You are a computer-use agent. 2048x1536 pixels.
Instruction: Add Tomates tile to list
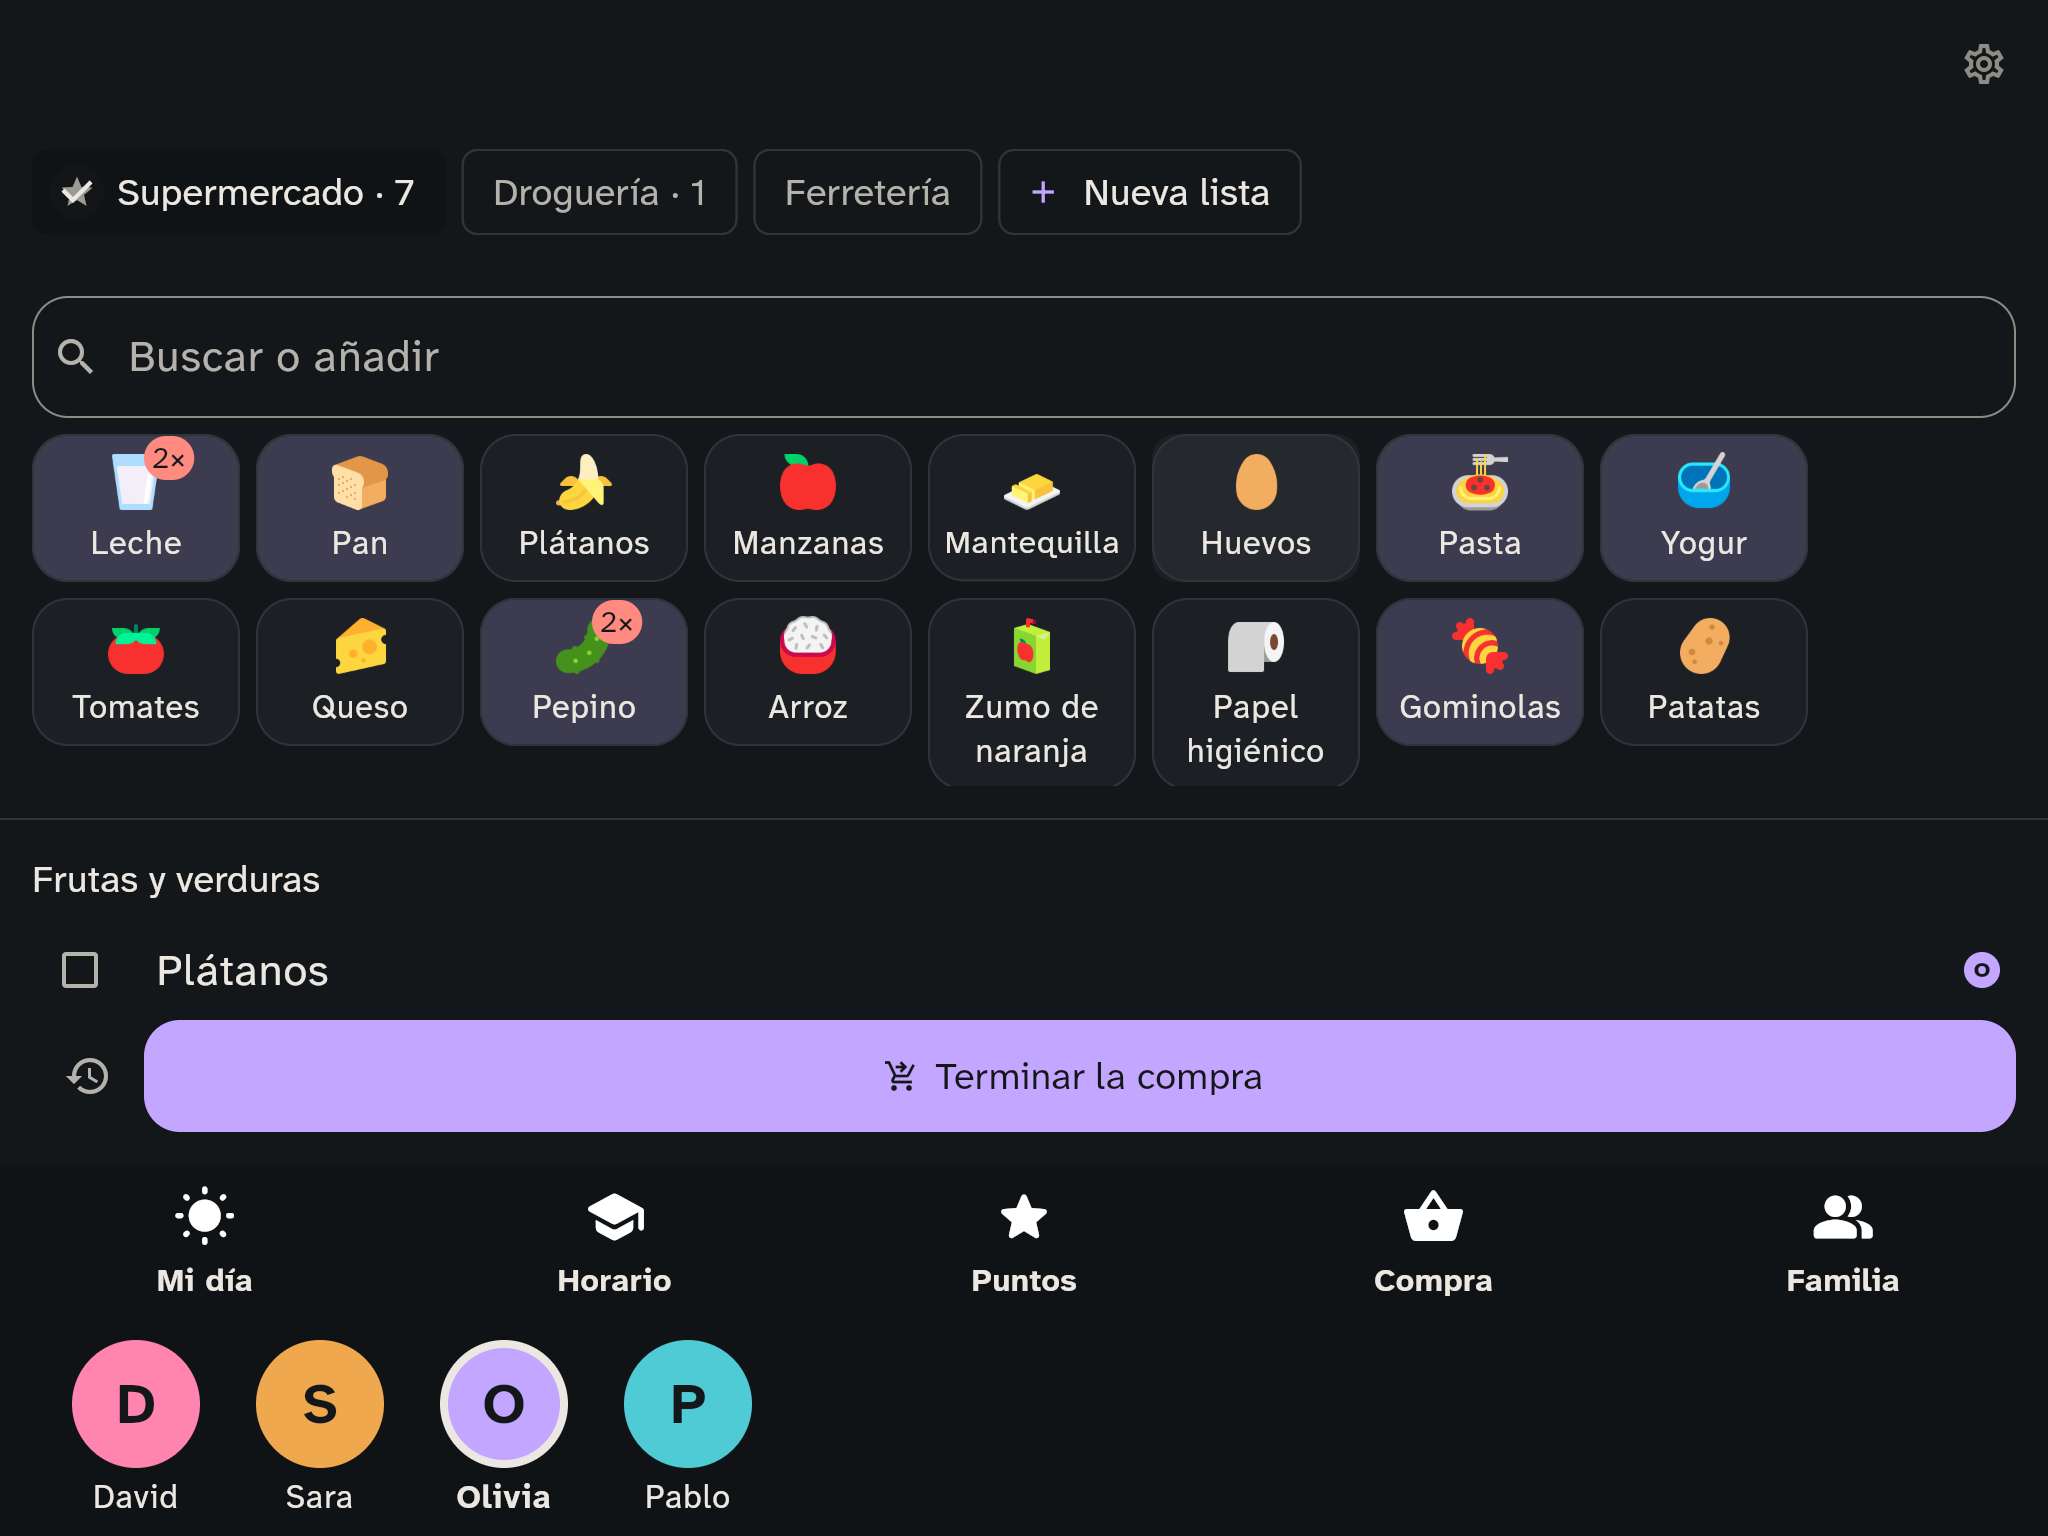pyautogui.click(x=136, y=672)
